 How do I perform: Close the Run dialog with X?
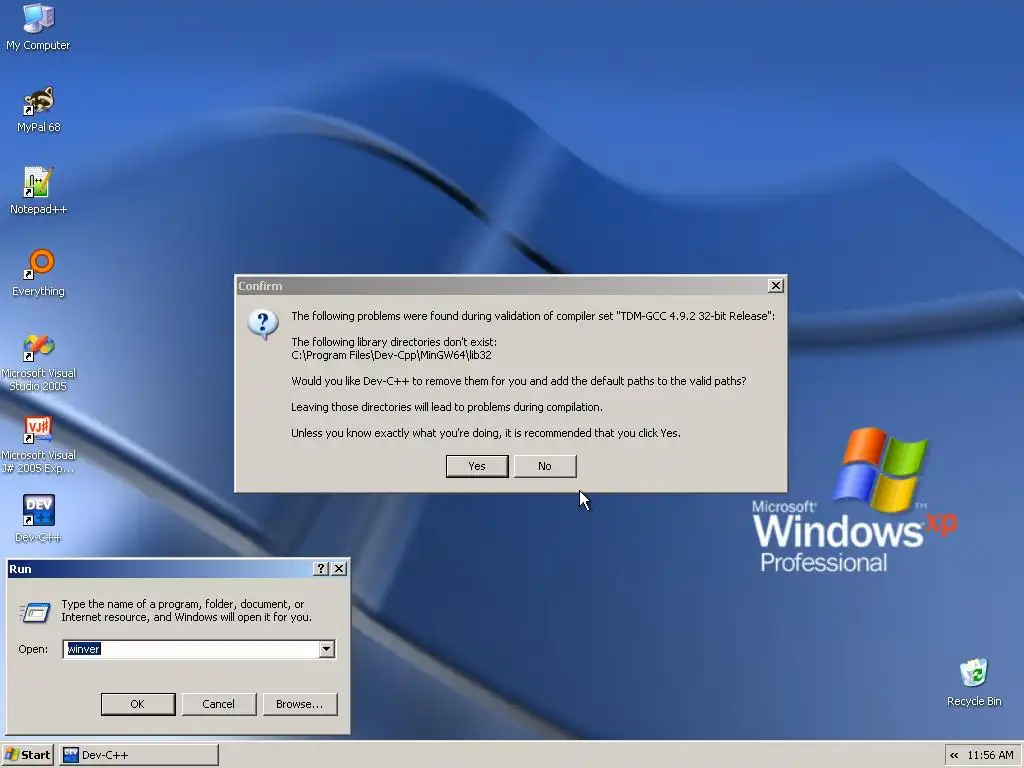339,569
